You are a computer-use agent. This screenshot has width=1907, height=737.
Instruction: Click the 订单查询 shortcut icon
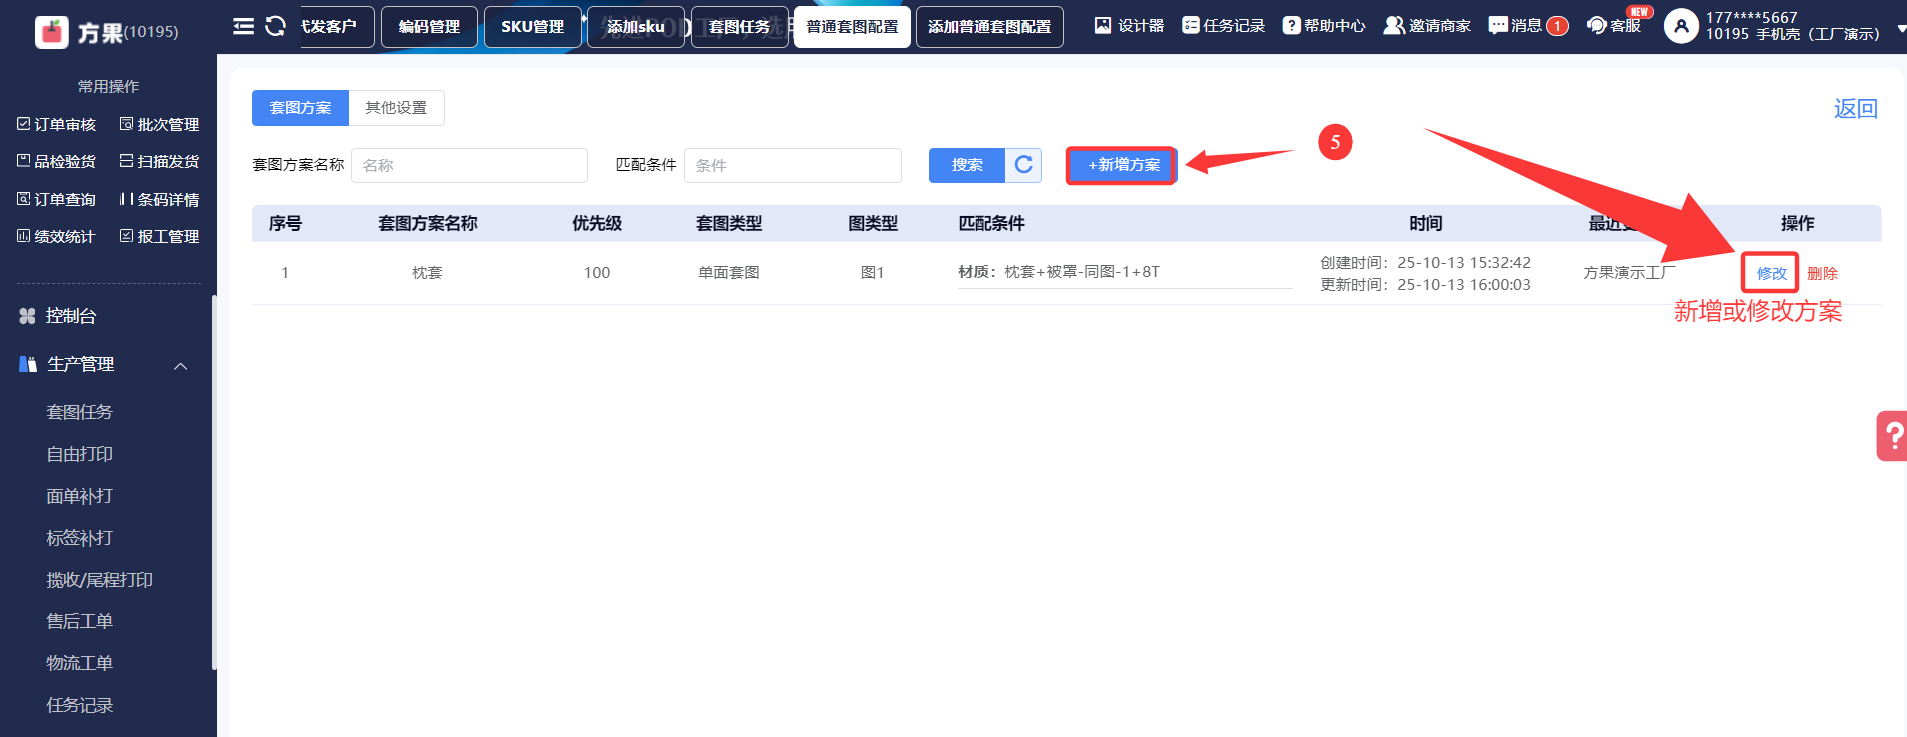coord(24,199)
